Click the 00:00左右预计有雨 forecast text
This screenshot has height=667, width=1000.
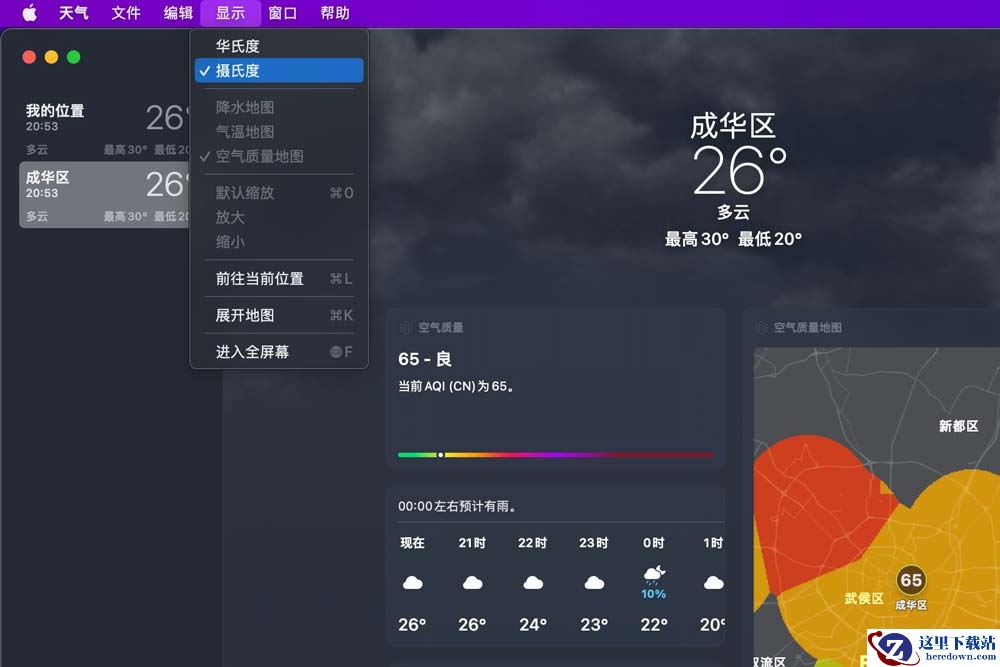[457, 506]
